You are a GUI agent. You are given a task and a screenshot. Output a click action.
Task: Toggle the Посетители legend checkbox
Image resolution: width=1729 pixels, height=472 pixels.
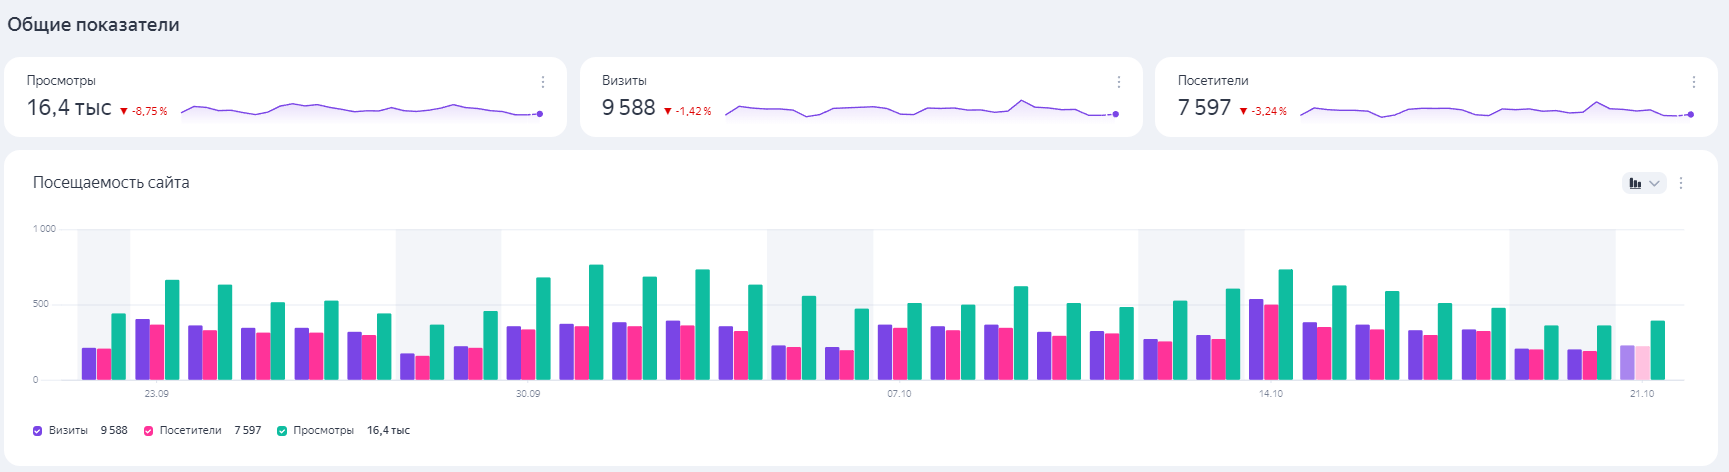[x=148, y=431]
